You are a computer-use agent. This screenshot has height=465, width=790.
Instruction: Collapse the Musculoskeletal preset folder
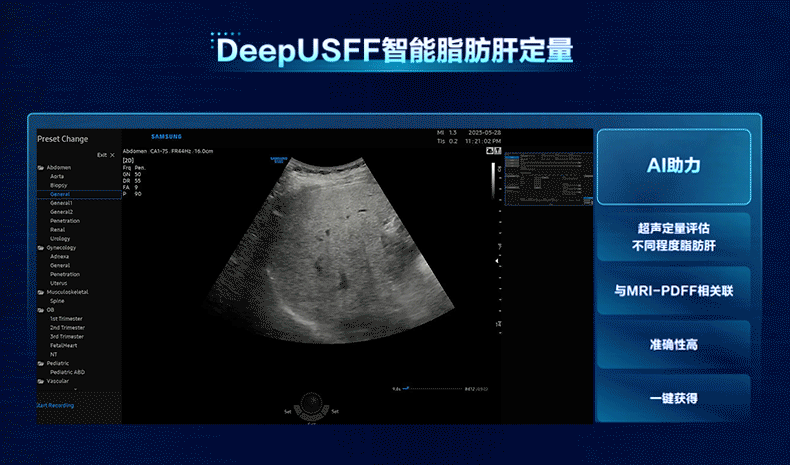coord(41,292)
